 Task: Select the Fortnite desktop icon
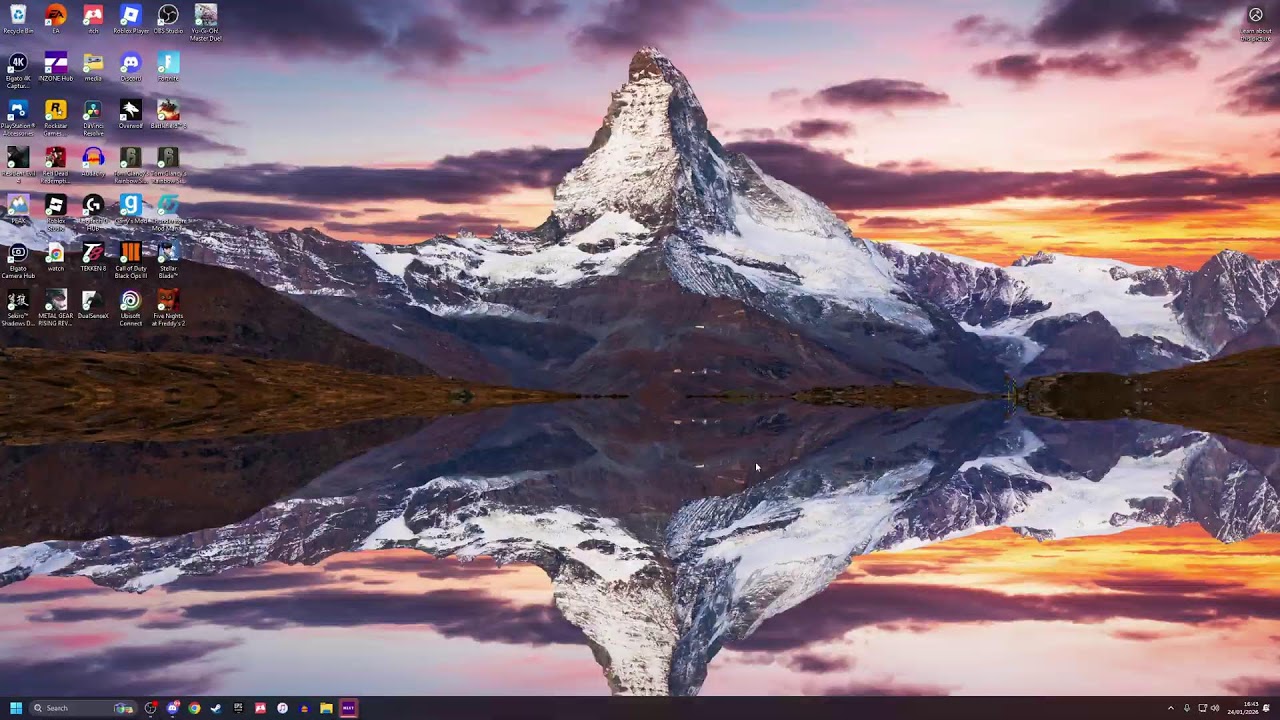tap(168, 67)
